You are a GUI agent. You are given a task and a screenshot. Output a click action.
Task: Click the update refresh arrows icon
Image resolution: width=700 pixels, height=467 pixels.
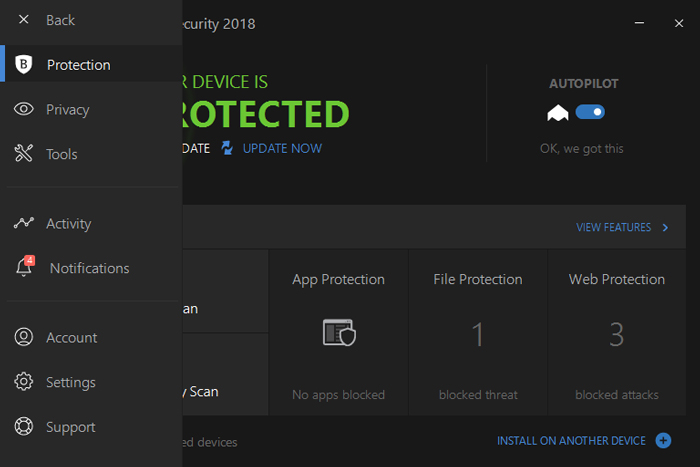[227, 148]
